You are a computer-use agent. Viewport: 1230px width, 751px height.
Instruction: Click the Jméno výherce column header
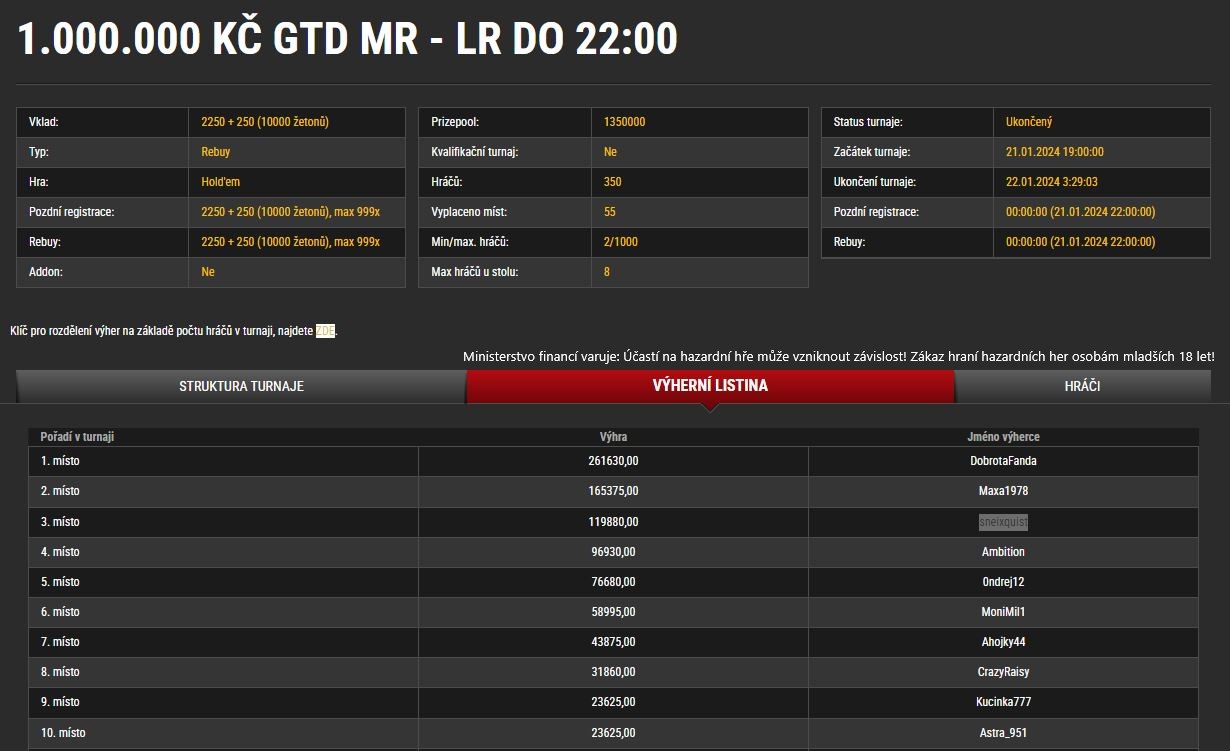click(x=1003, y=437)
